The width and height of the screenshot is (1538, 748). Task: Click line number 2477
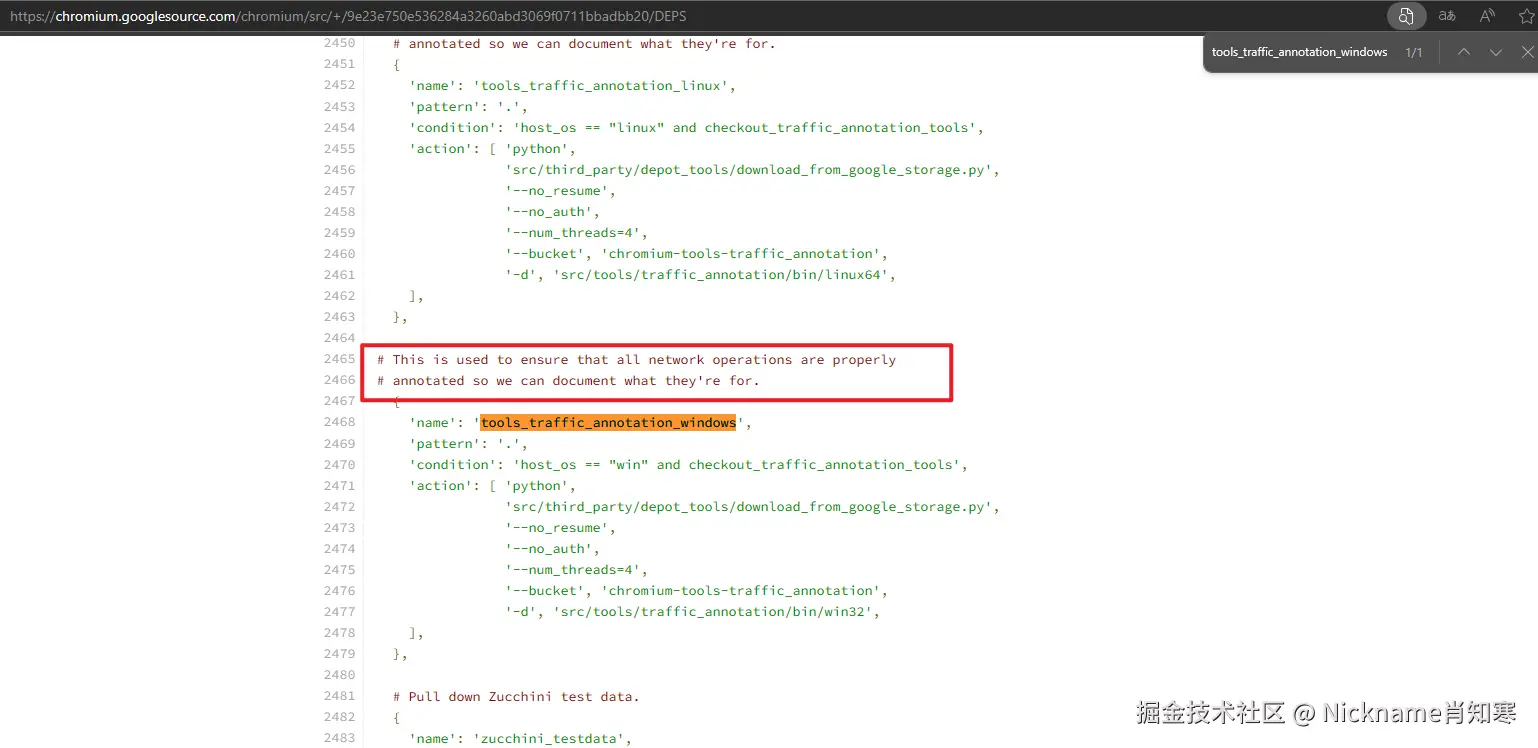(x=339, y=611)
